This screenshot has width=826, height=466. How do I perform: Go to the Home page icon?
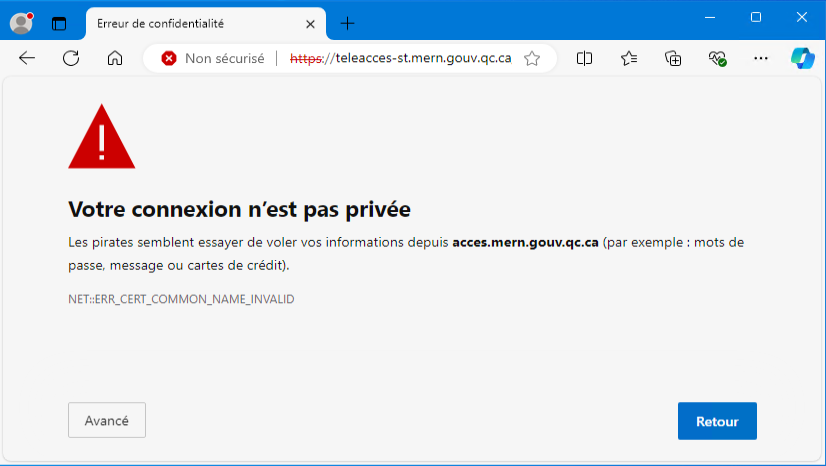coord(115,58)
